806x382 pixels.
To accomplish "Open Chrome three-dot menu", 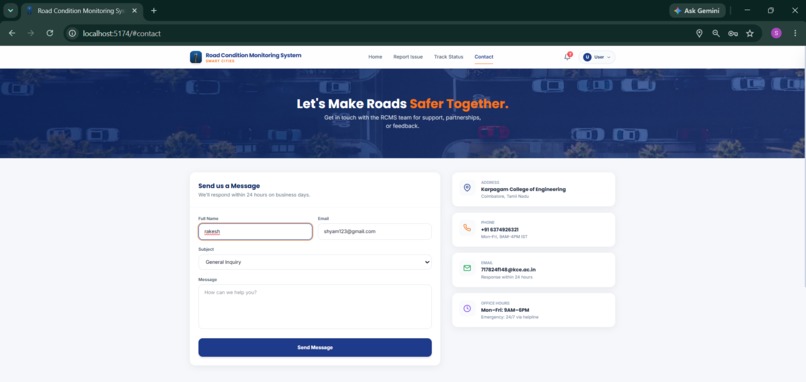I will pos(795,33).
